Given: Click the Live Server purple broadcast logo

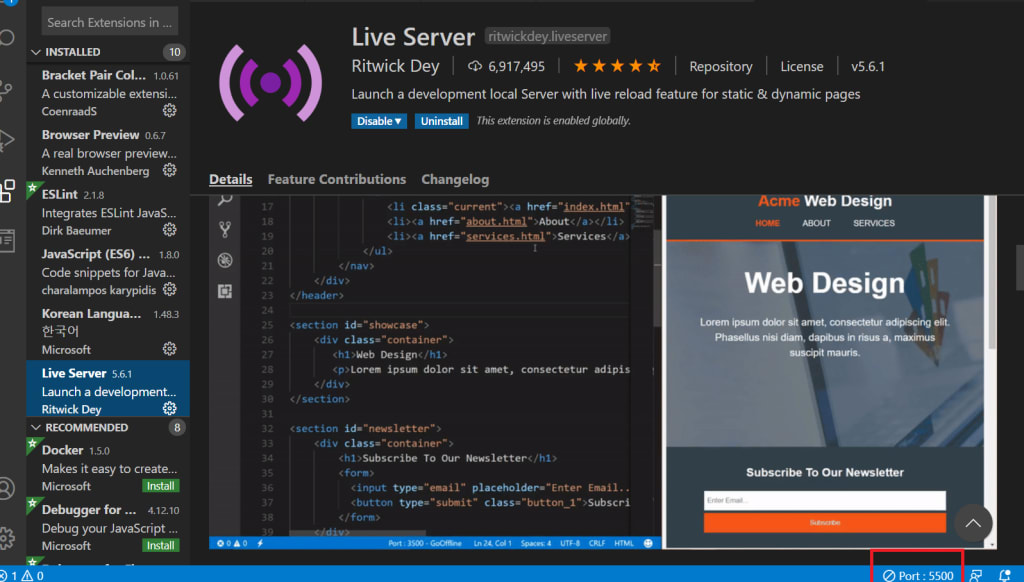Looking at the screenshot, I should pyautogui.click(x=270, y=82).
